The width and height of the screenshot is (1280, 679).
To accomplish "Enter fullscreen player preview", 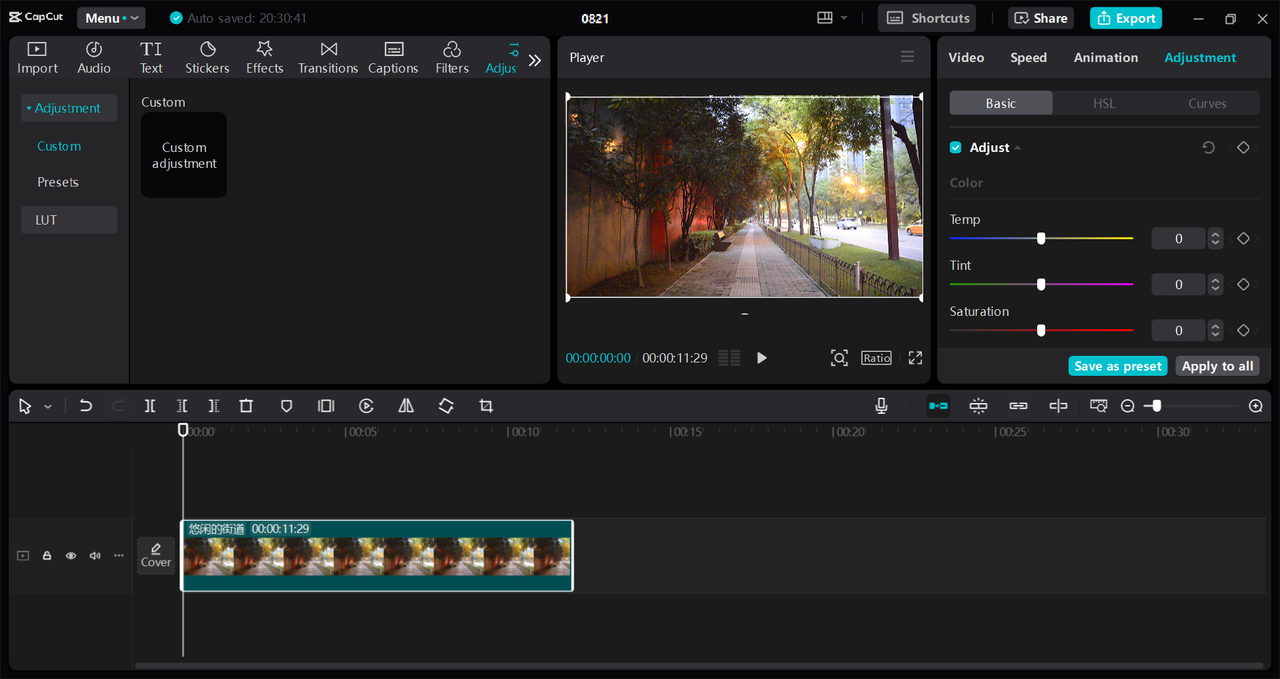I will tap(915, 358).
